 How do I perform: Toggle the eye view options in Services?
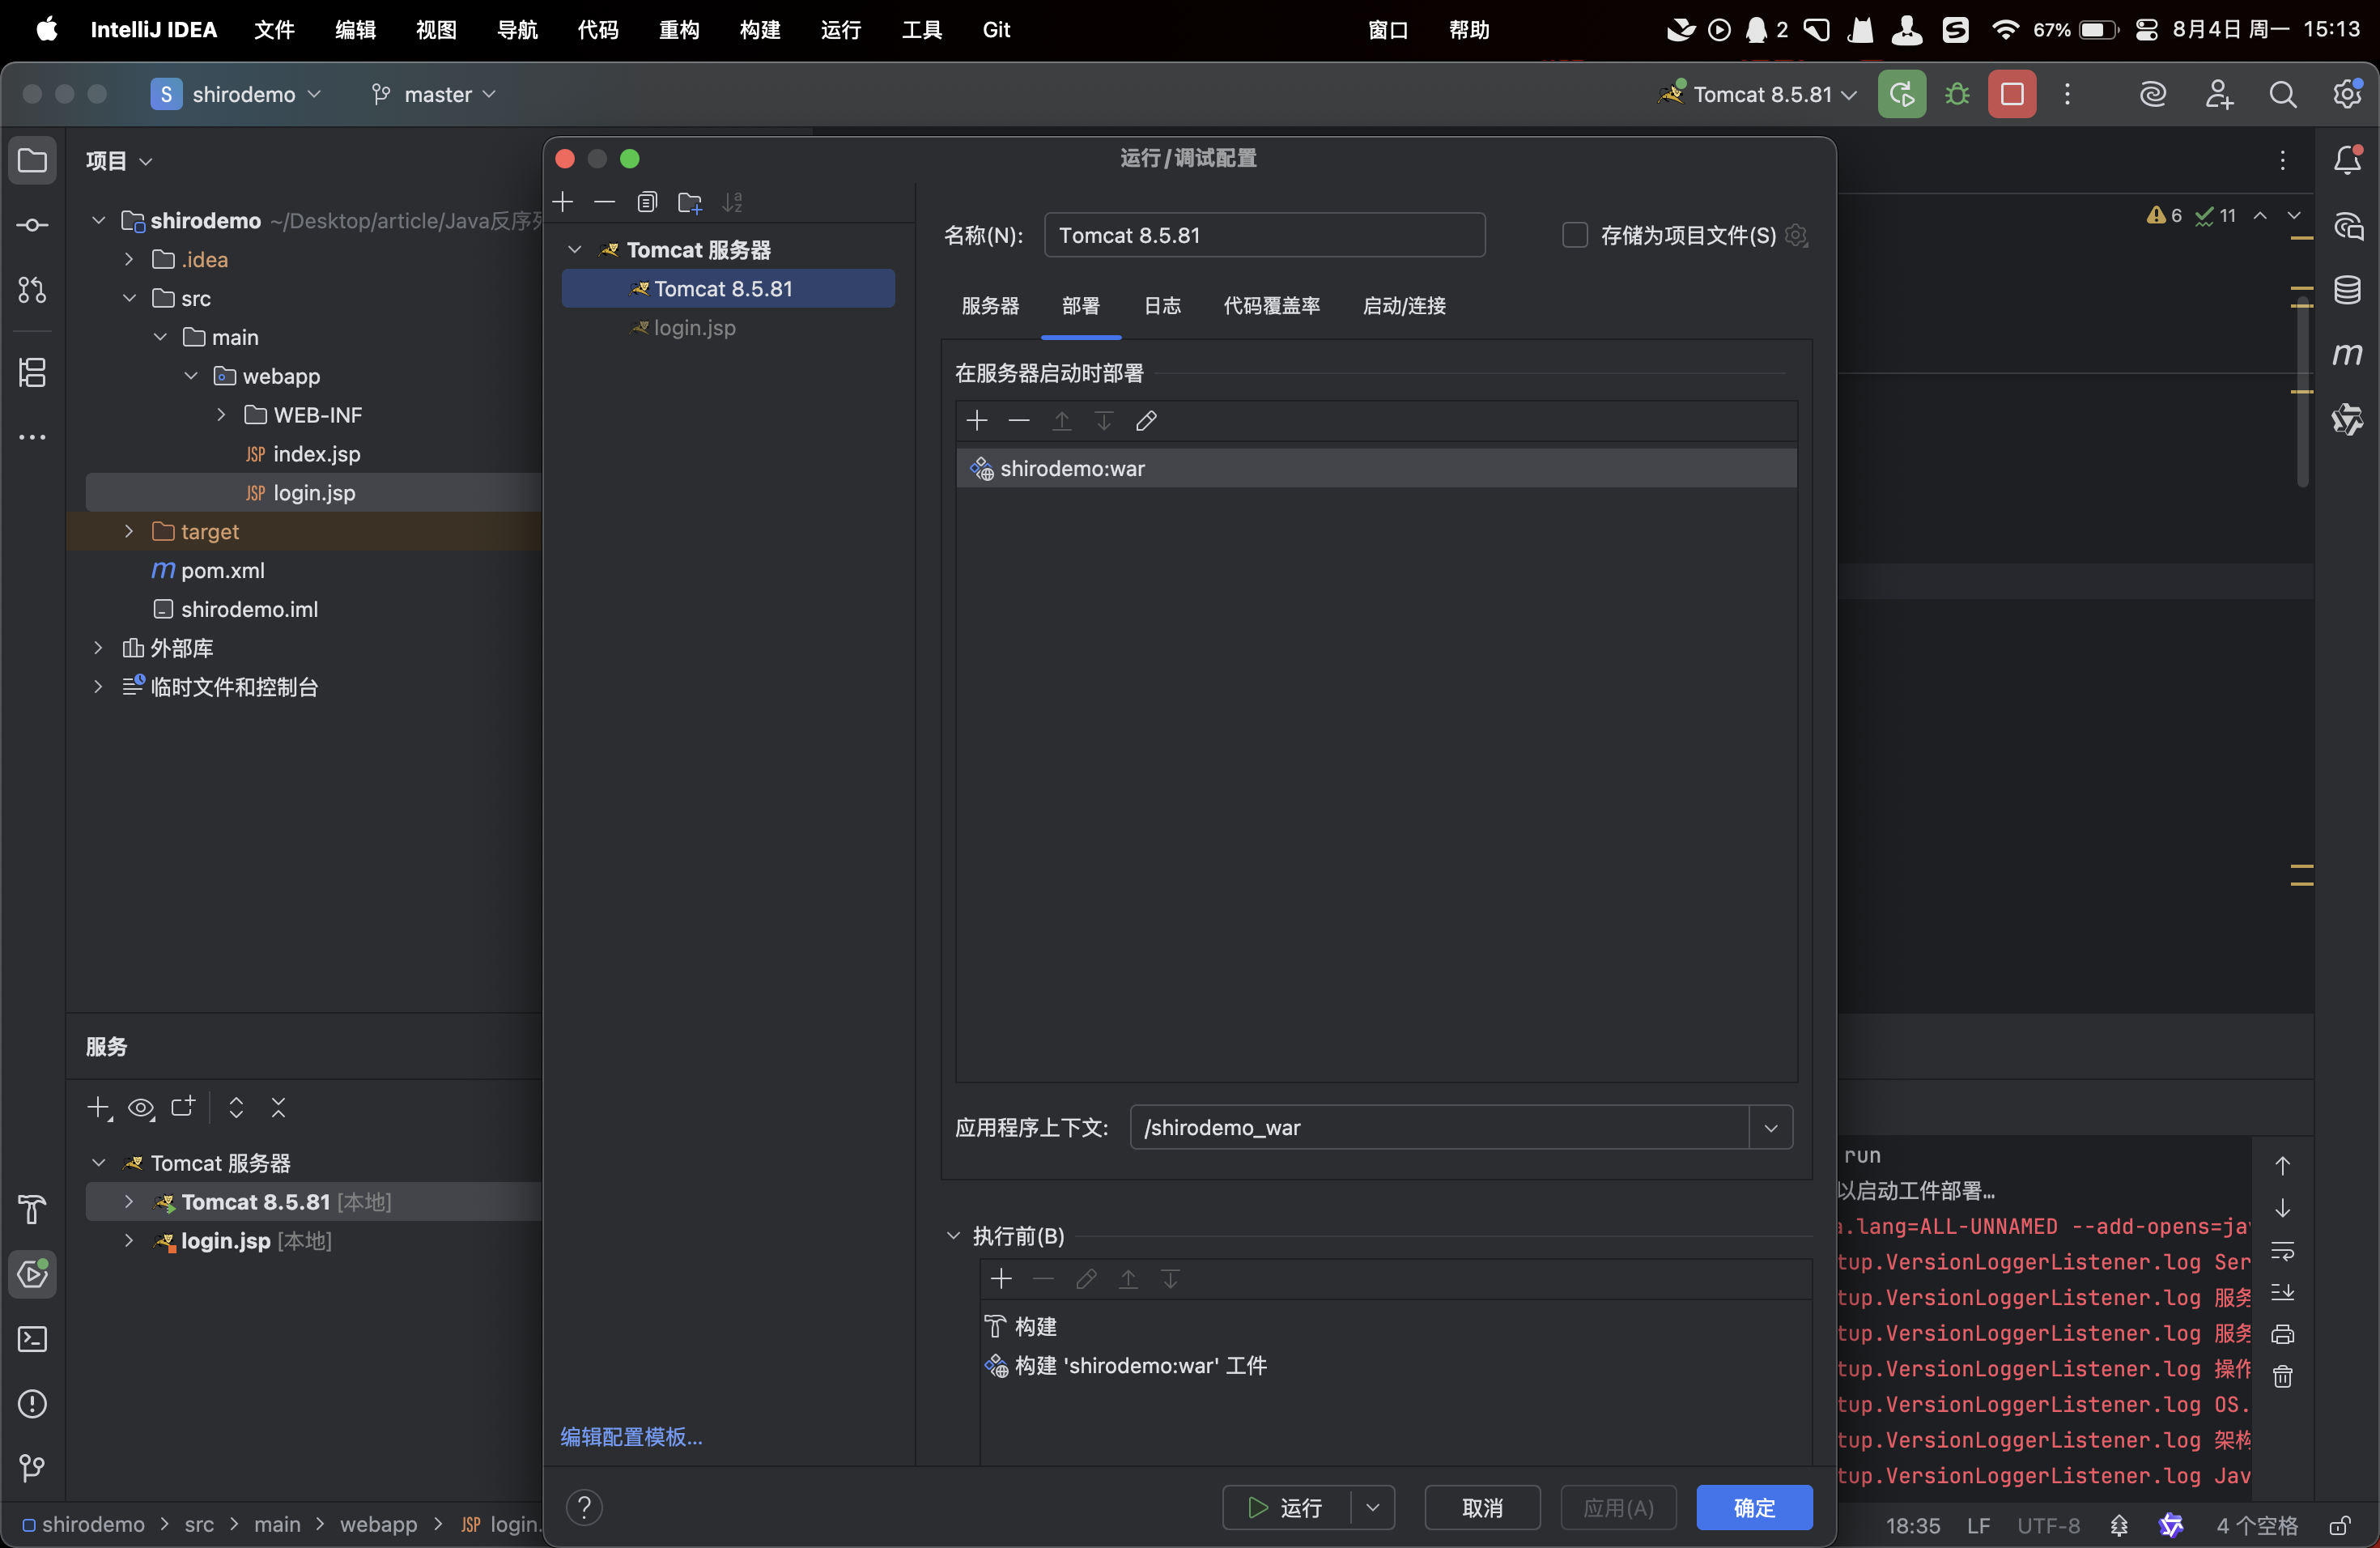[x=141, y=1107]
